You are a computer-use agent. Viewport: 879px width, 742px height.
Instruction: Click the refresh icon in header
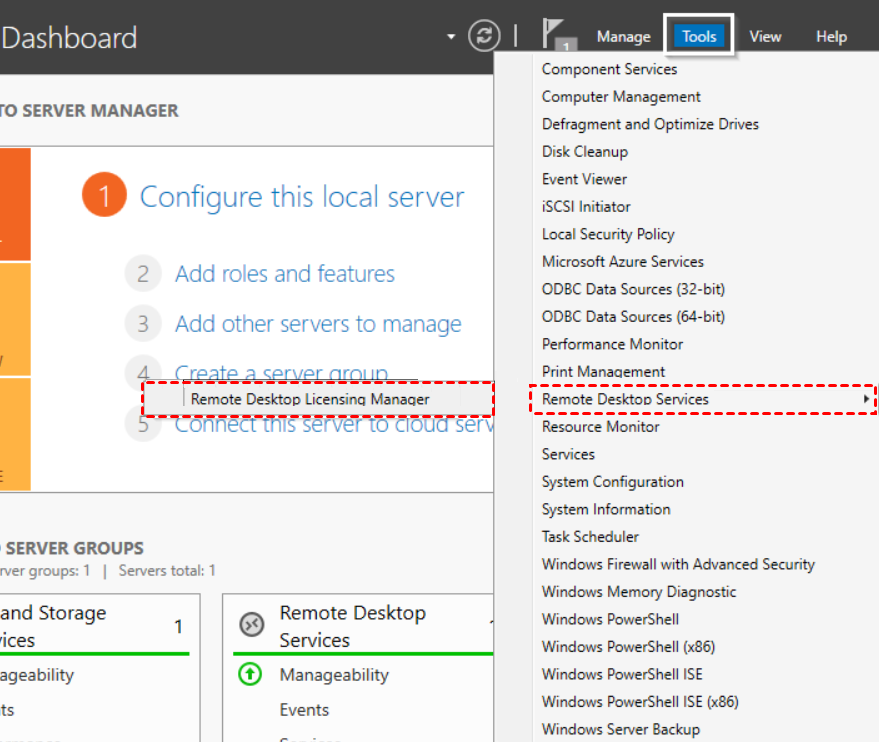click(484, 37)
